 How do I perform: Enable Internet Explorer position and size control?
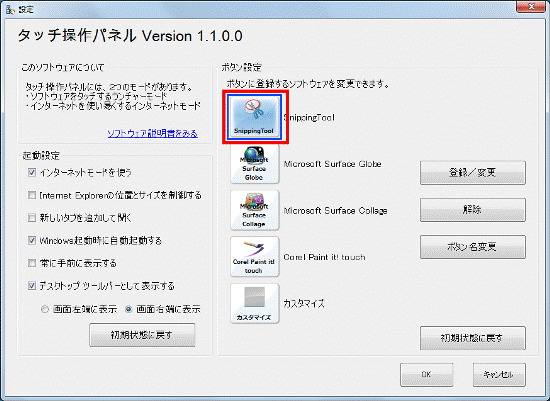(x=32, y=195)
